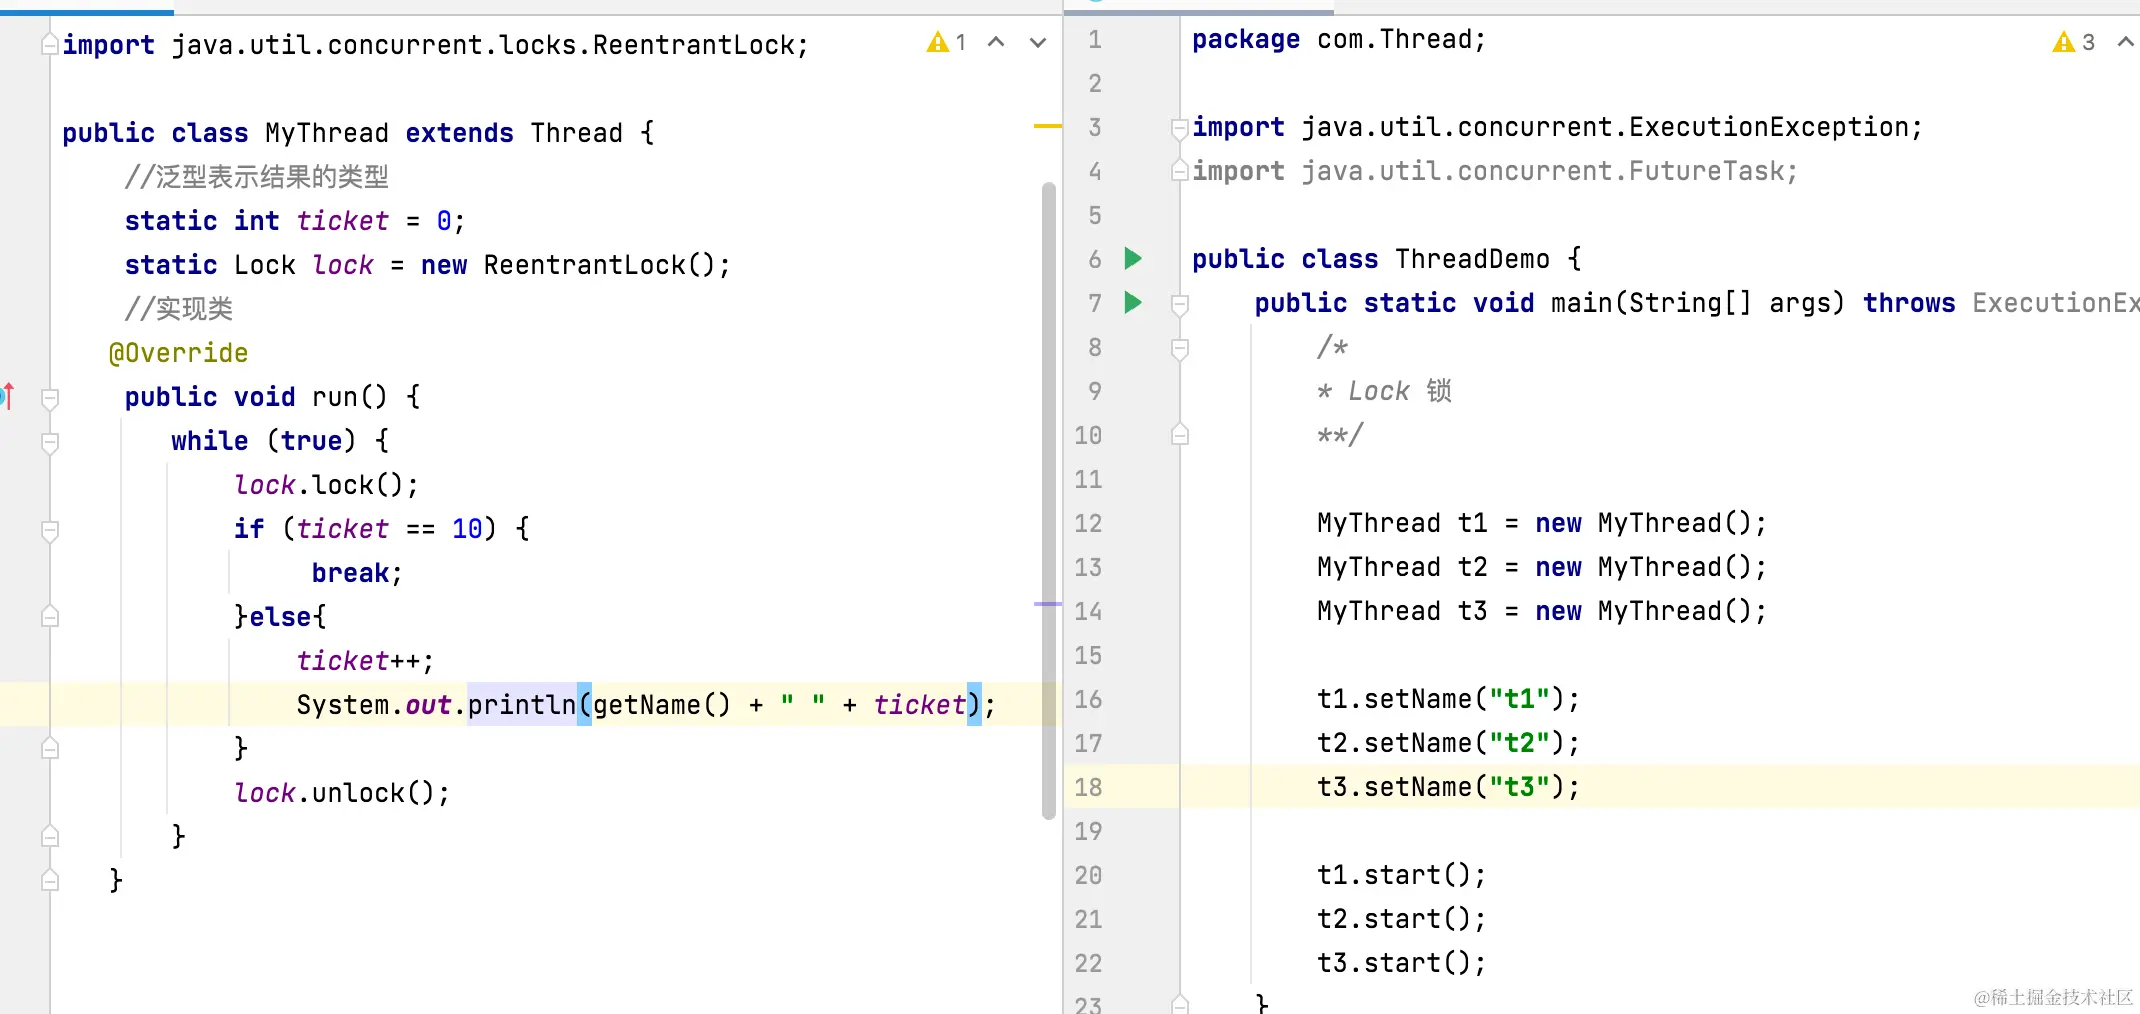Collapse the imports fold marker on line 3
Viewport: 2140px width, 1014px height.
pos(1180,128)
